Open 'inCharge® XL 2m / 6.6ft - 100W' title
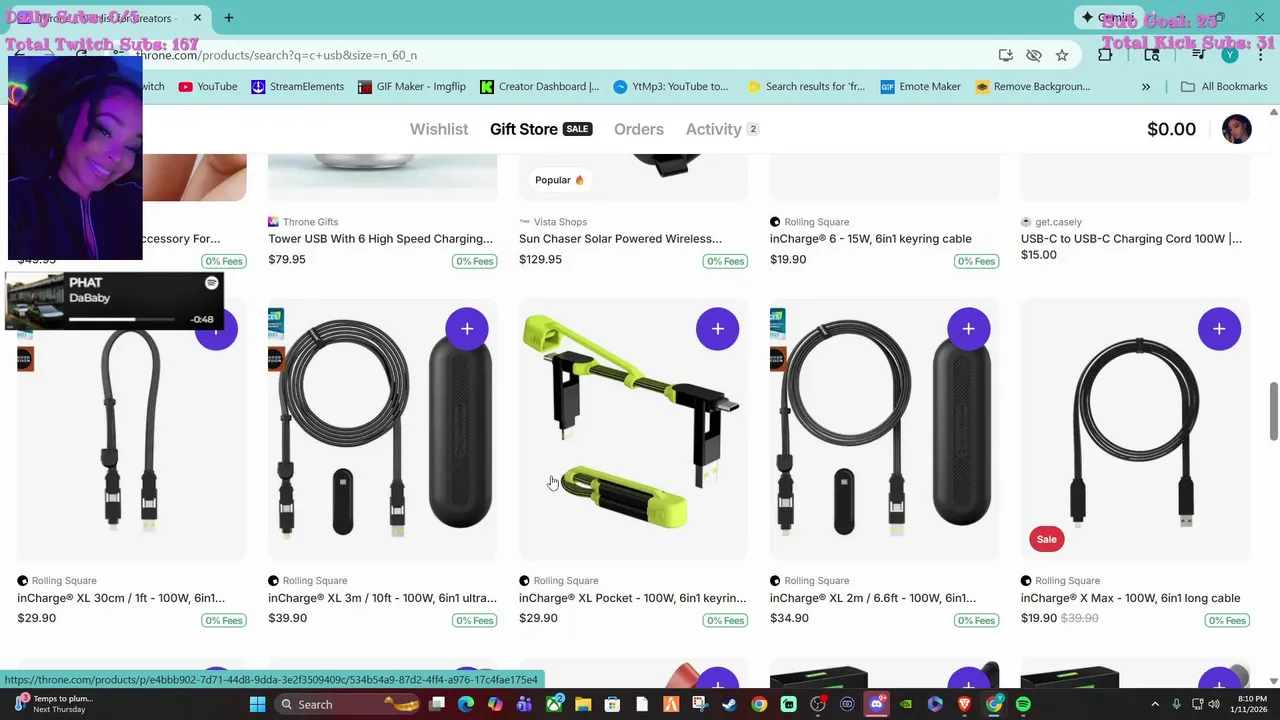This screenshot has width=1280, height=720. (873, 598)
